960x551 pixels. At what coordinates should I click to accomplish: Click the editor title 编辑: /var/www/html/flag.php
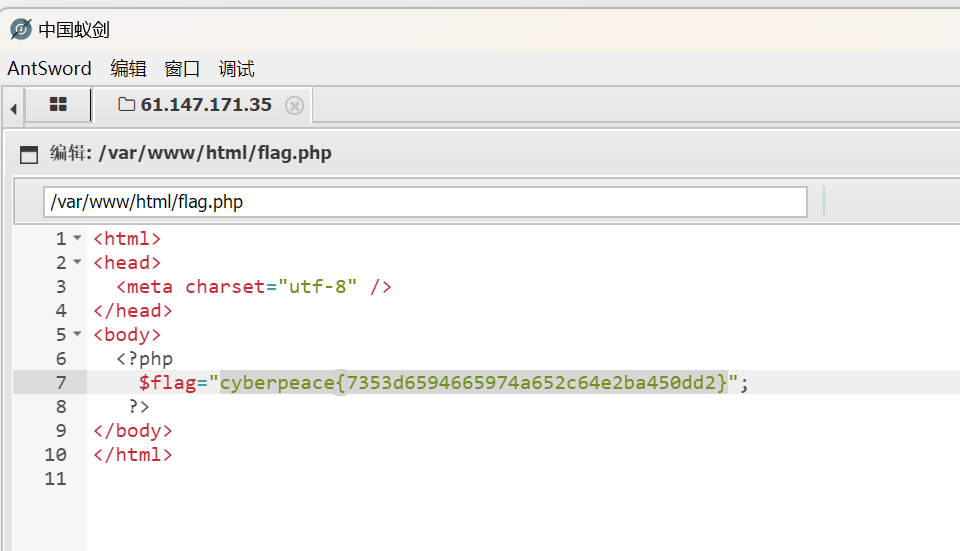tap(190, 153)
